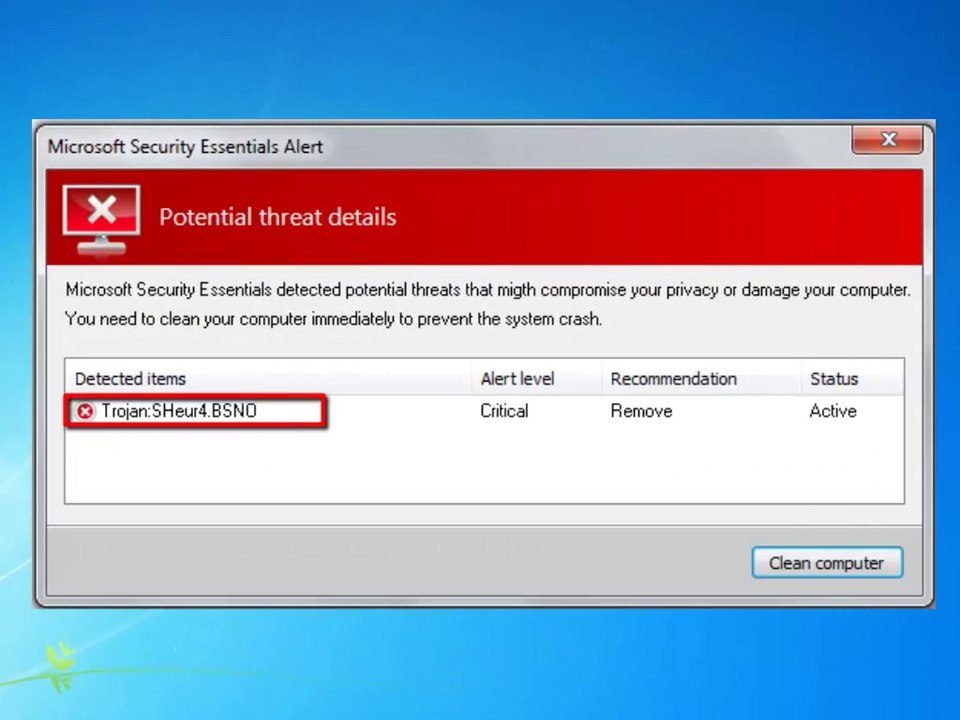Close the Microsoft Security Essentials Alert dialog
Viewport: 960px width, 720px height.
pyautogui.click(x=888, y=140)
